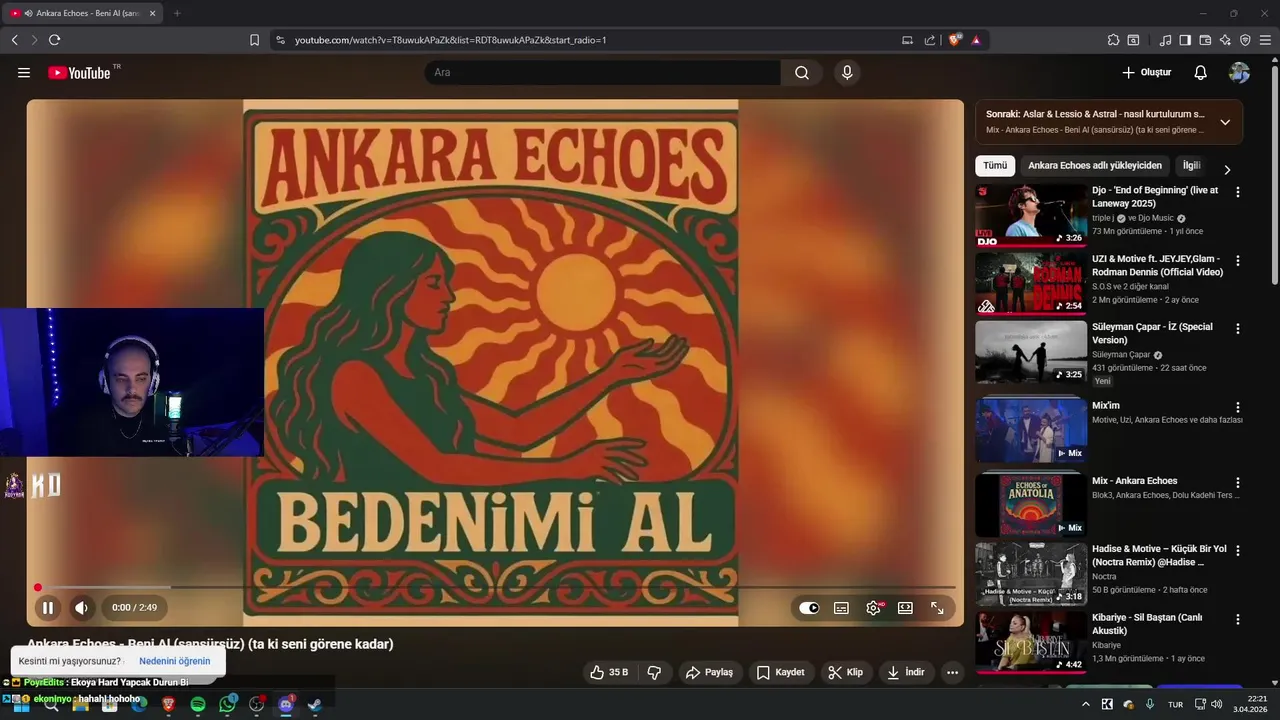Image resolution: width=1280 pixels, height=720 pixels.
Task: Open Brave Wallet icon
Action: 1205,40
